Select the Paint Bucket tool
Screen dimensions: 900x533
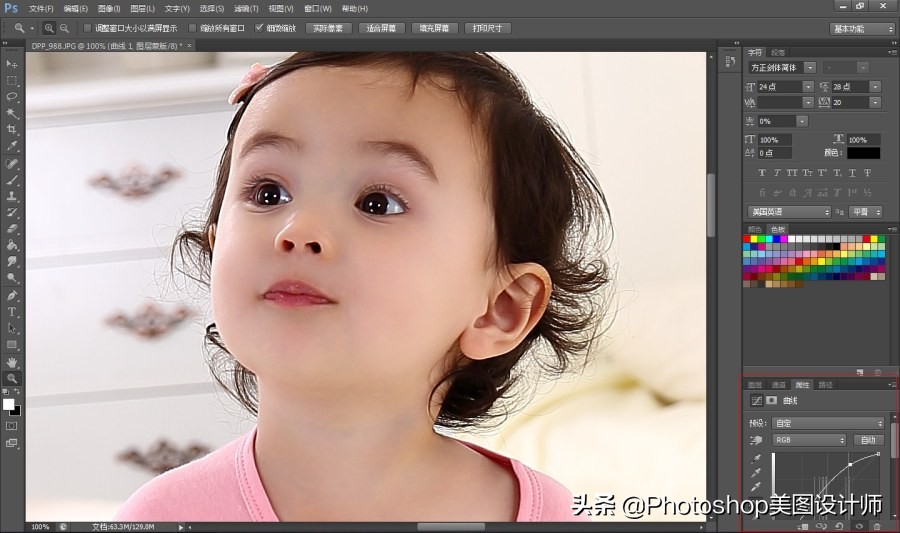click(11, 245)
